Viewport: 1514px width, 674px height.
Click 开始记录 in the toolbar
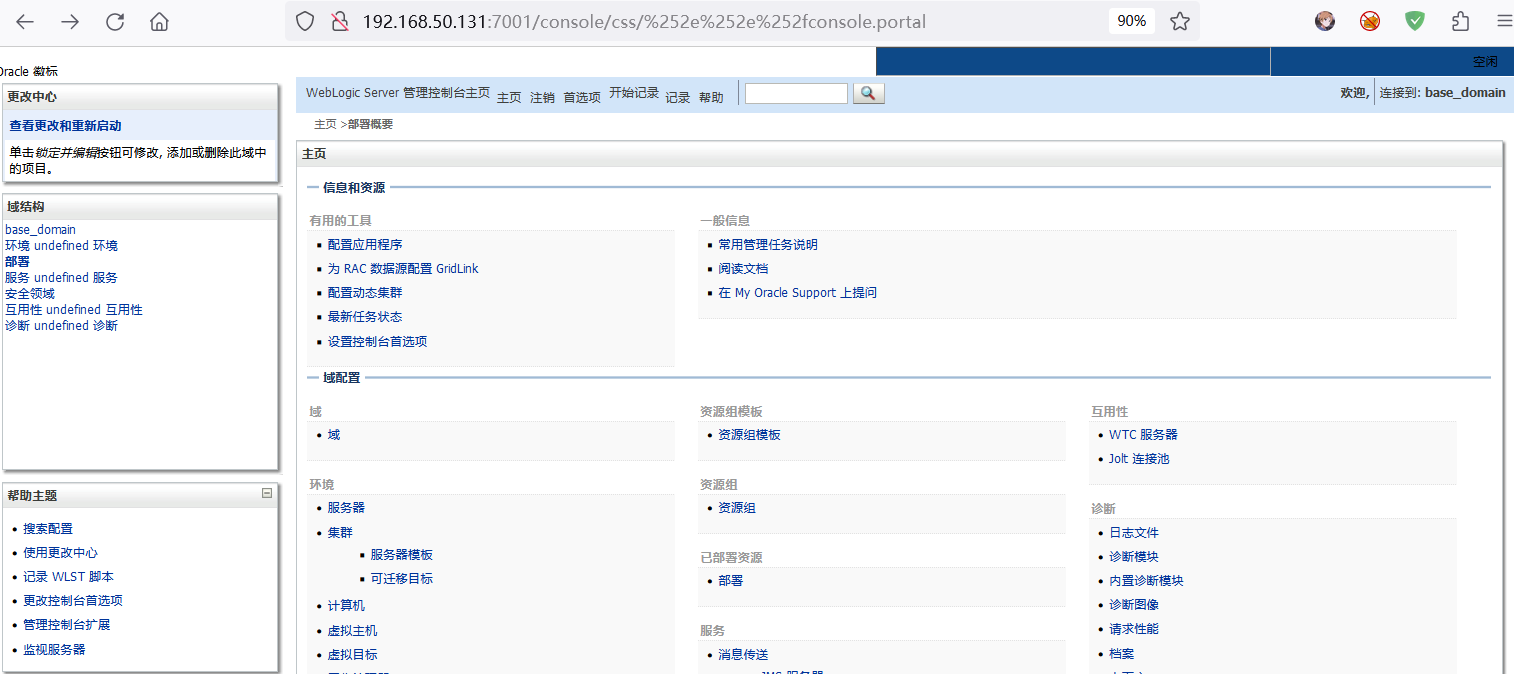(634, 92)
